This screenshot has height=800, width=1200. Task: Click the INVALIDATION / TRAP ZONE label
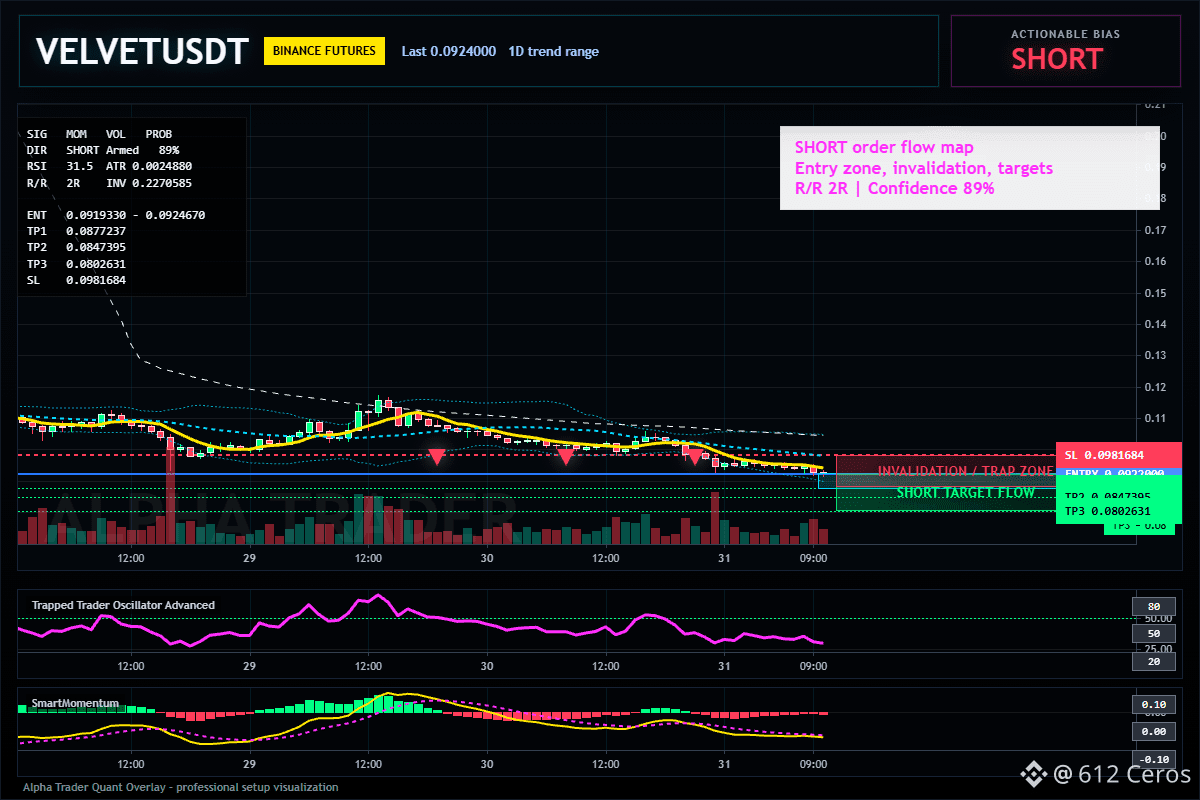(965, 471)
